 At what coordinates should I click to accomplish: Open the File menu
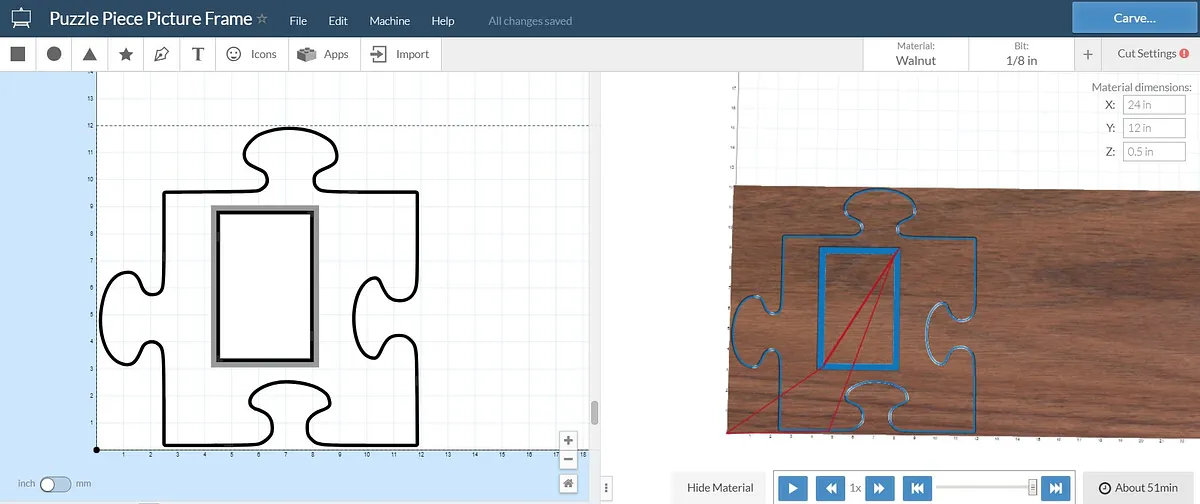coord(298,21)
